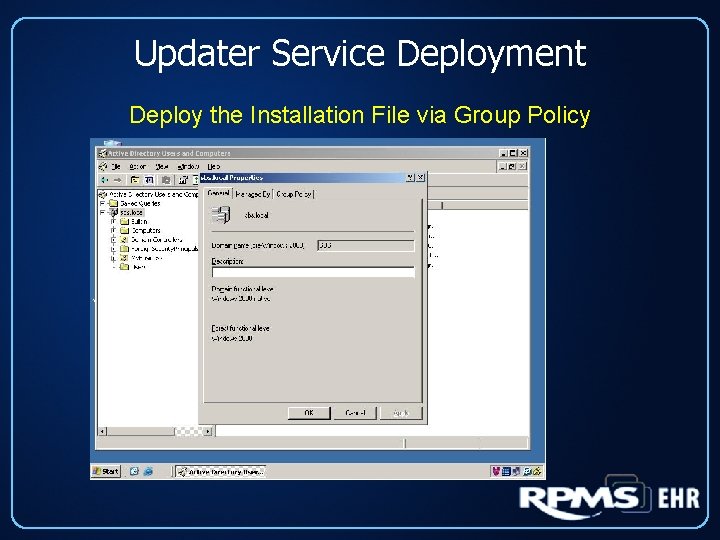Toggle the Show/Hide console tree icon
720x540 pixels.
click(149, 180)
